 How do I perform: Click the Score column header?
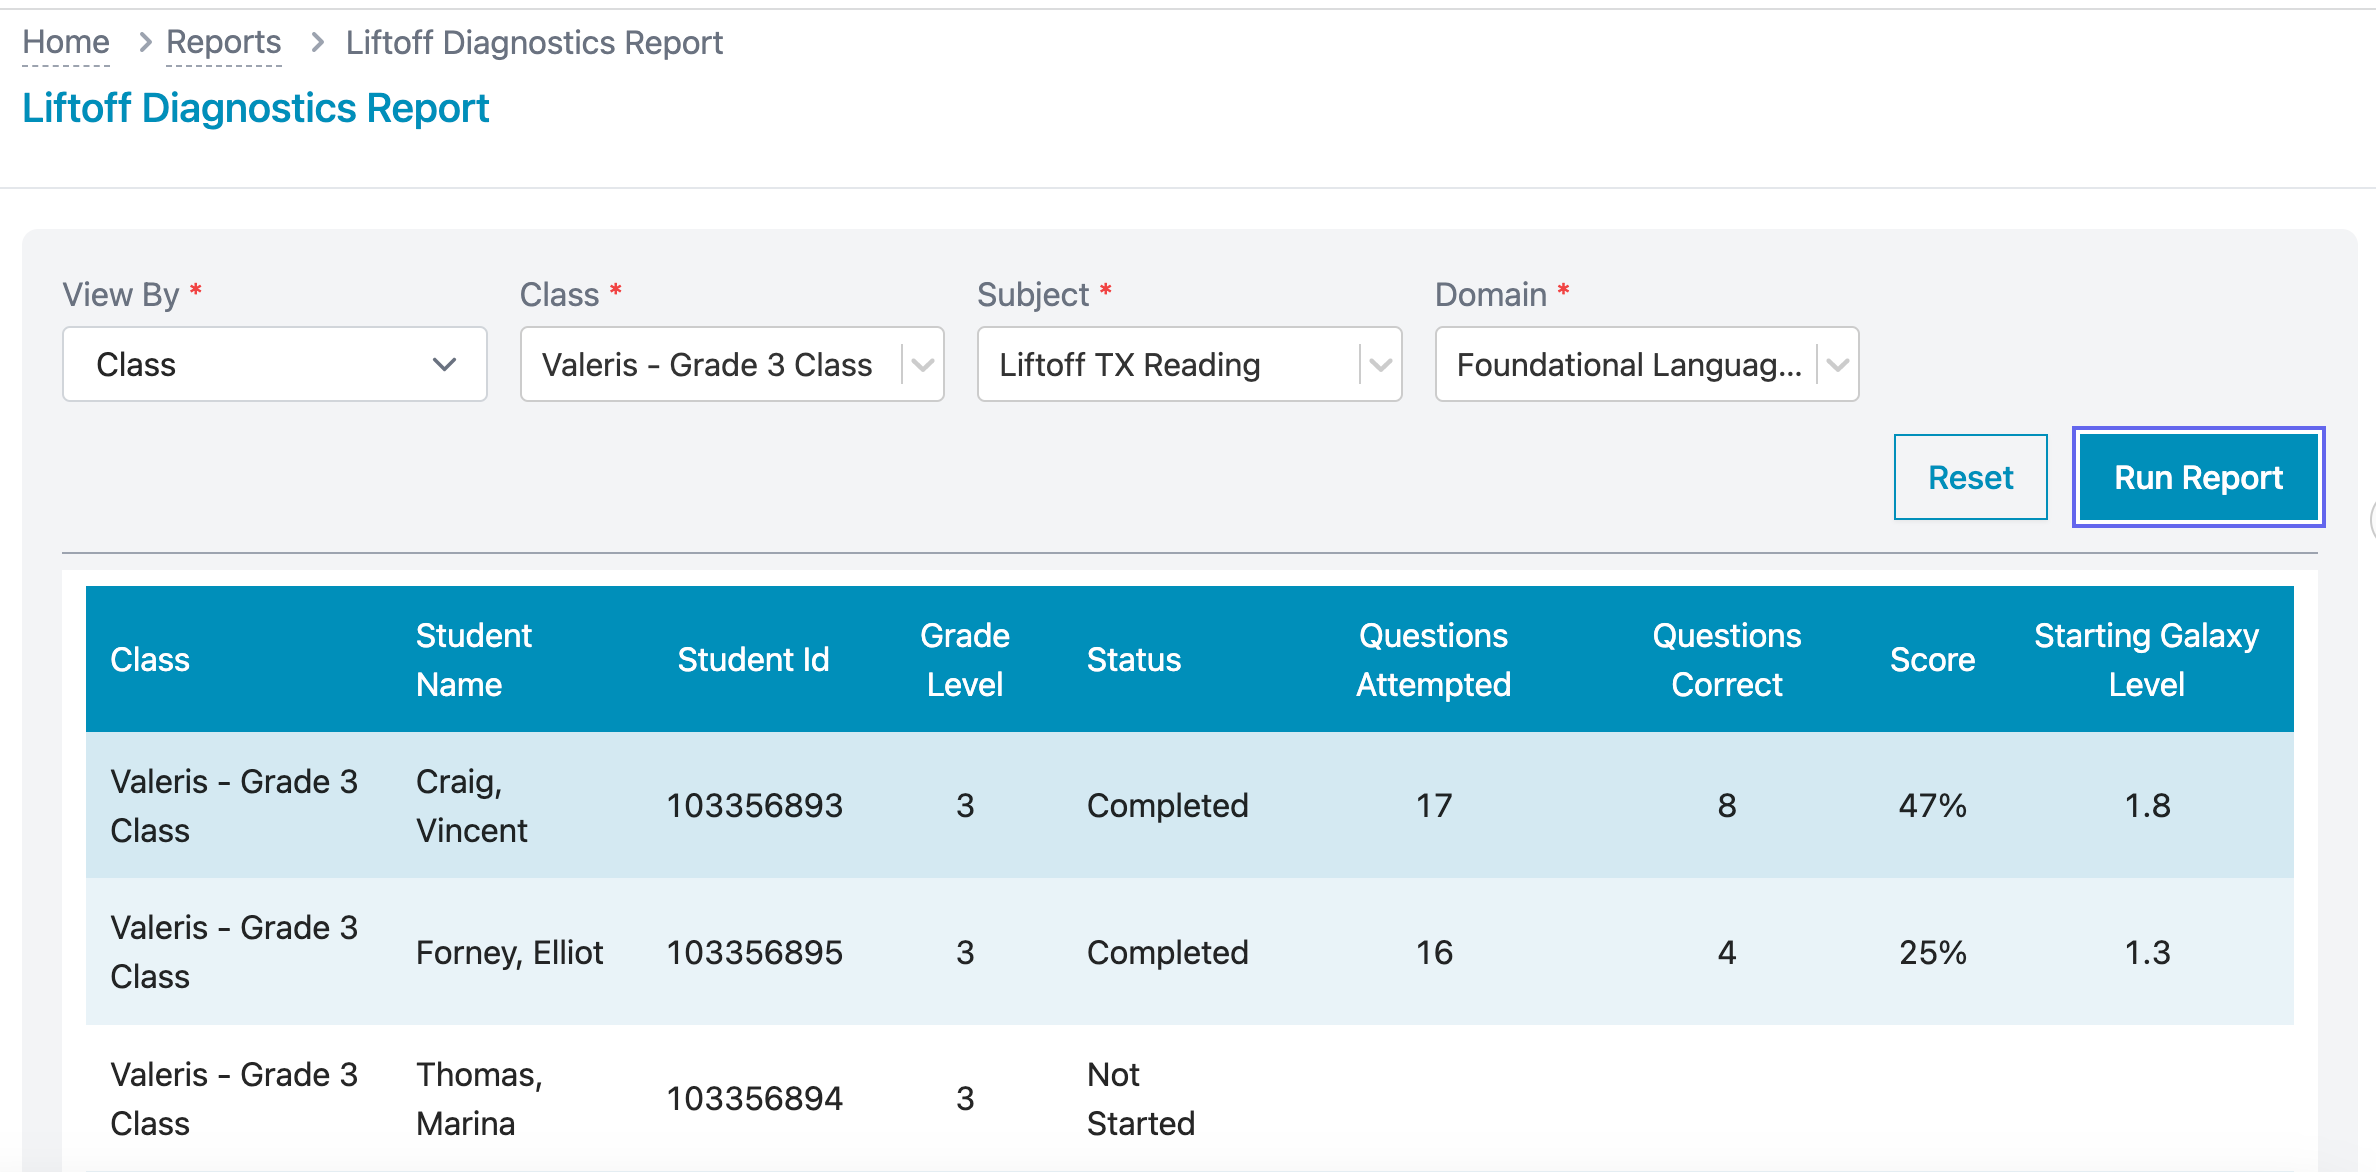click(x=1932, y=660)
